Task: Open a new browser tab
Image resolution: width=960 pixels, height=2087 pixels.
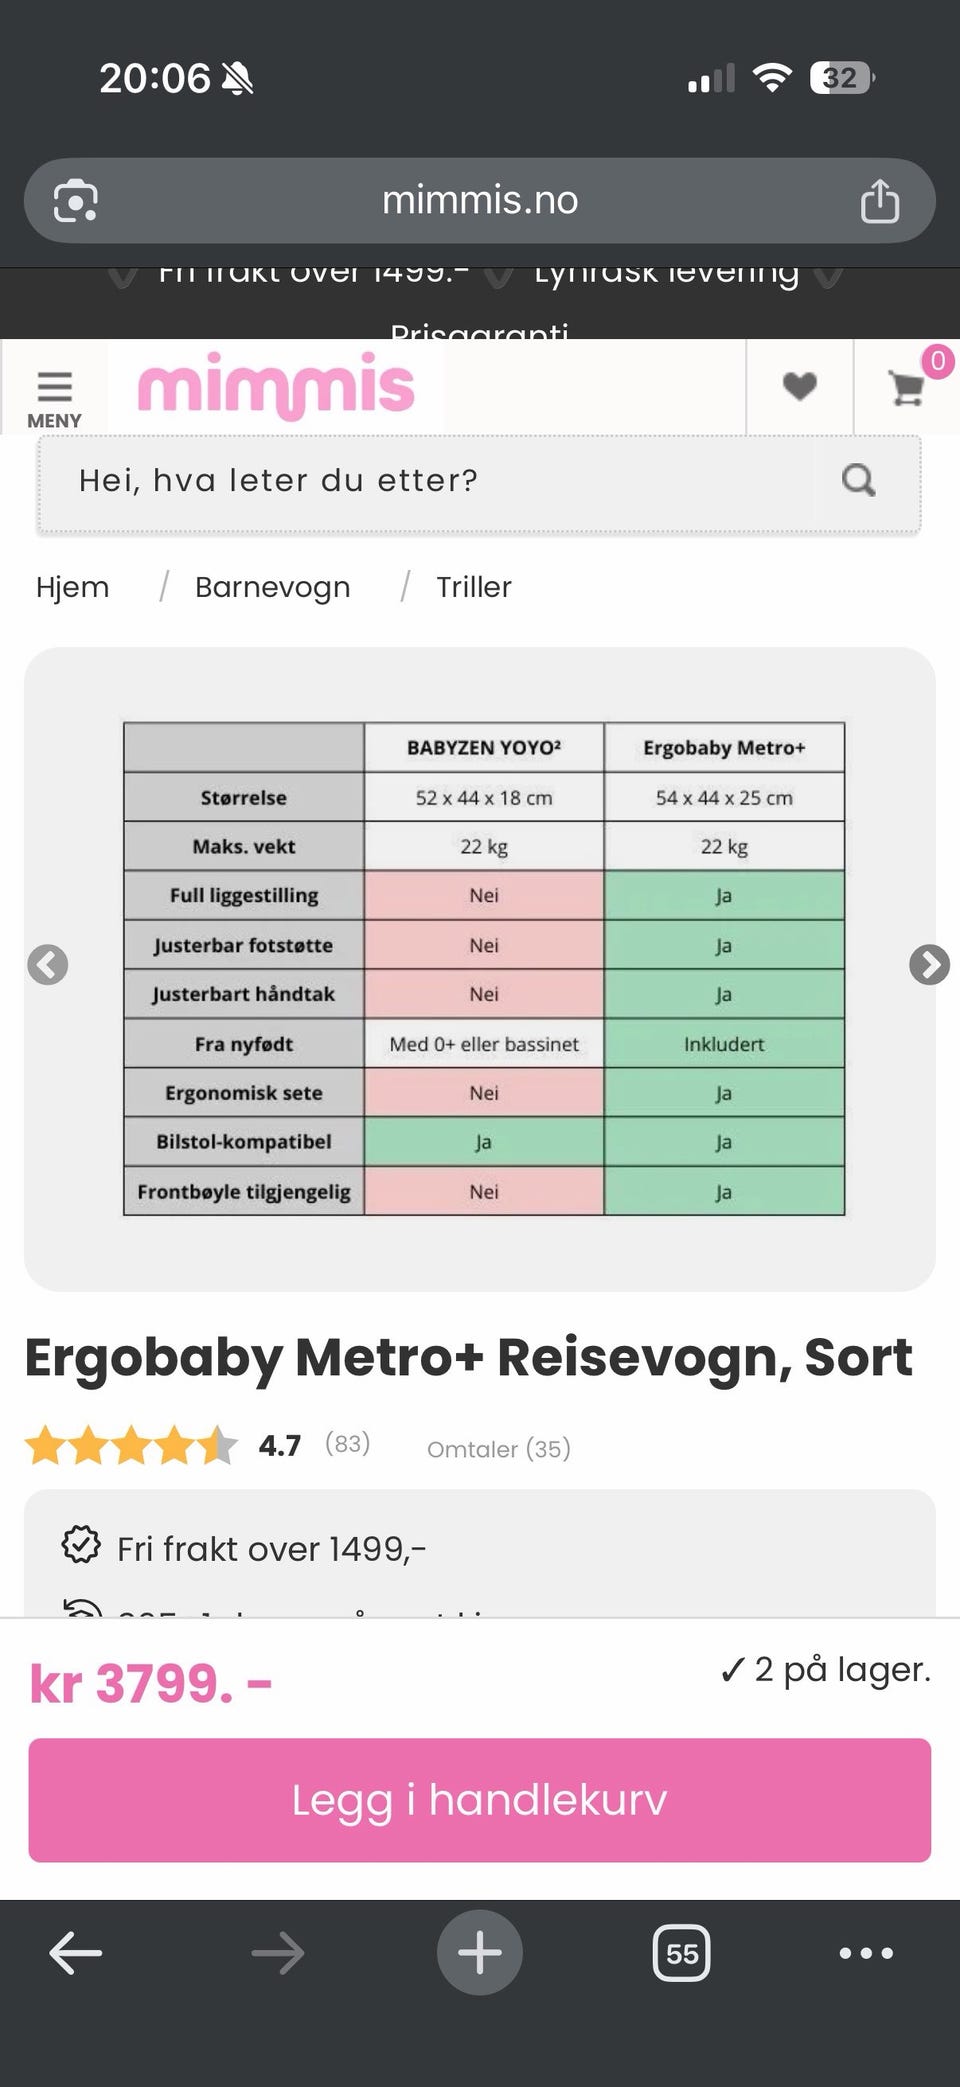Action: point(479,1952)
